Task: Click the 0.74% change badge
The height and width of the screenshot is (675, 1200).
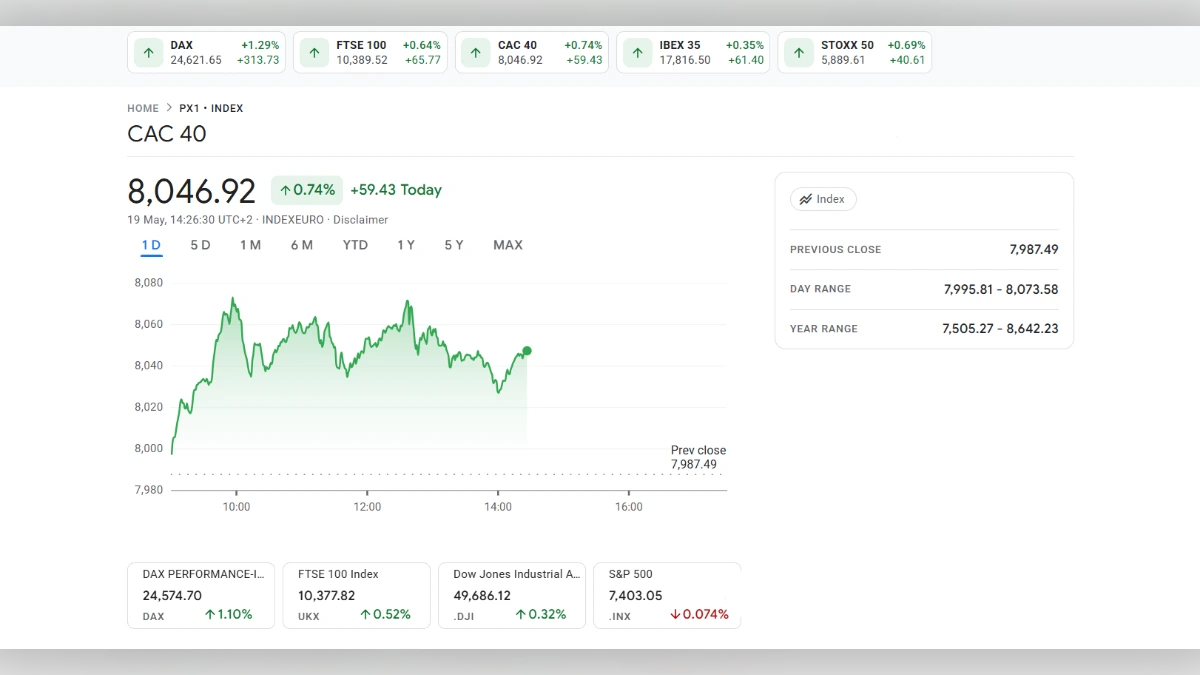Action: pyautogui.click(x=307, y=190)
